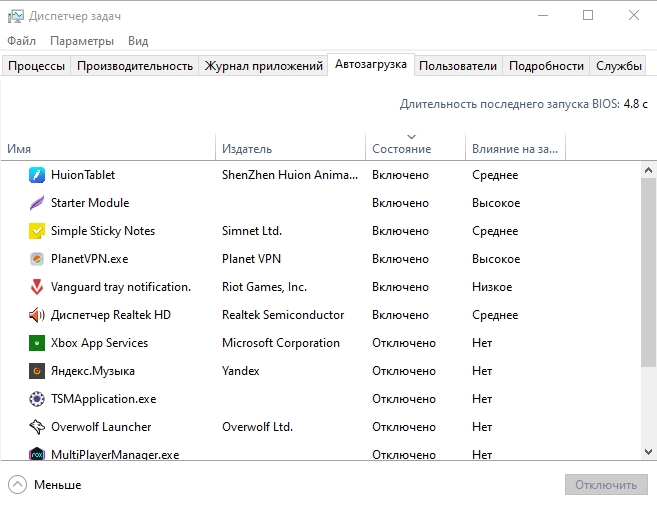Click the HuionTablet app icon
657x509 pixels.
[37, 175]
